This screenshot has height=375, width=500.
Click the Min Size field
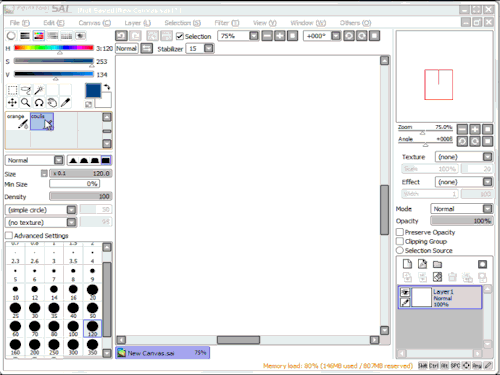click(74, 184)
